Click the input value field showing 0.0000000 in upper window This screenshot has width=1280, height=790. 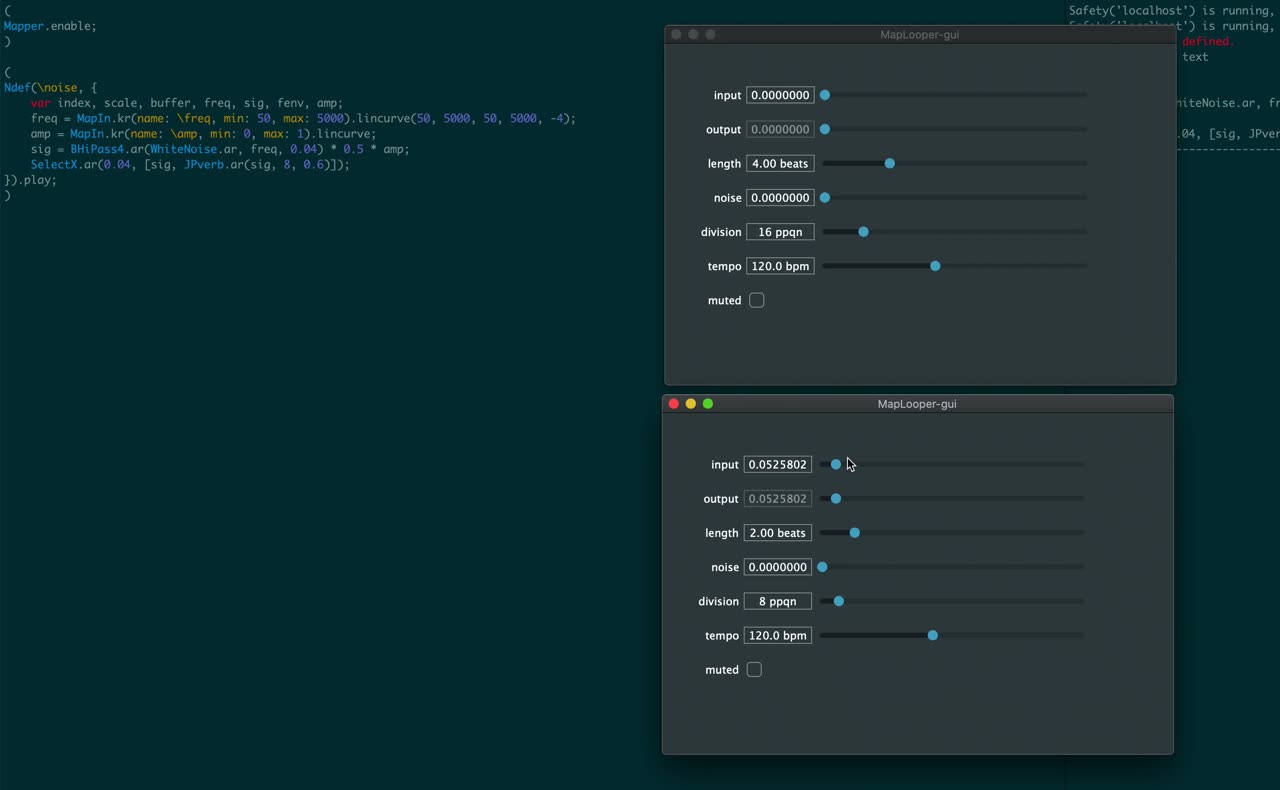click(x=780, y=95)
